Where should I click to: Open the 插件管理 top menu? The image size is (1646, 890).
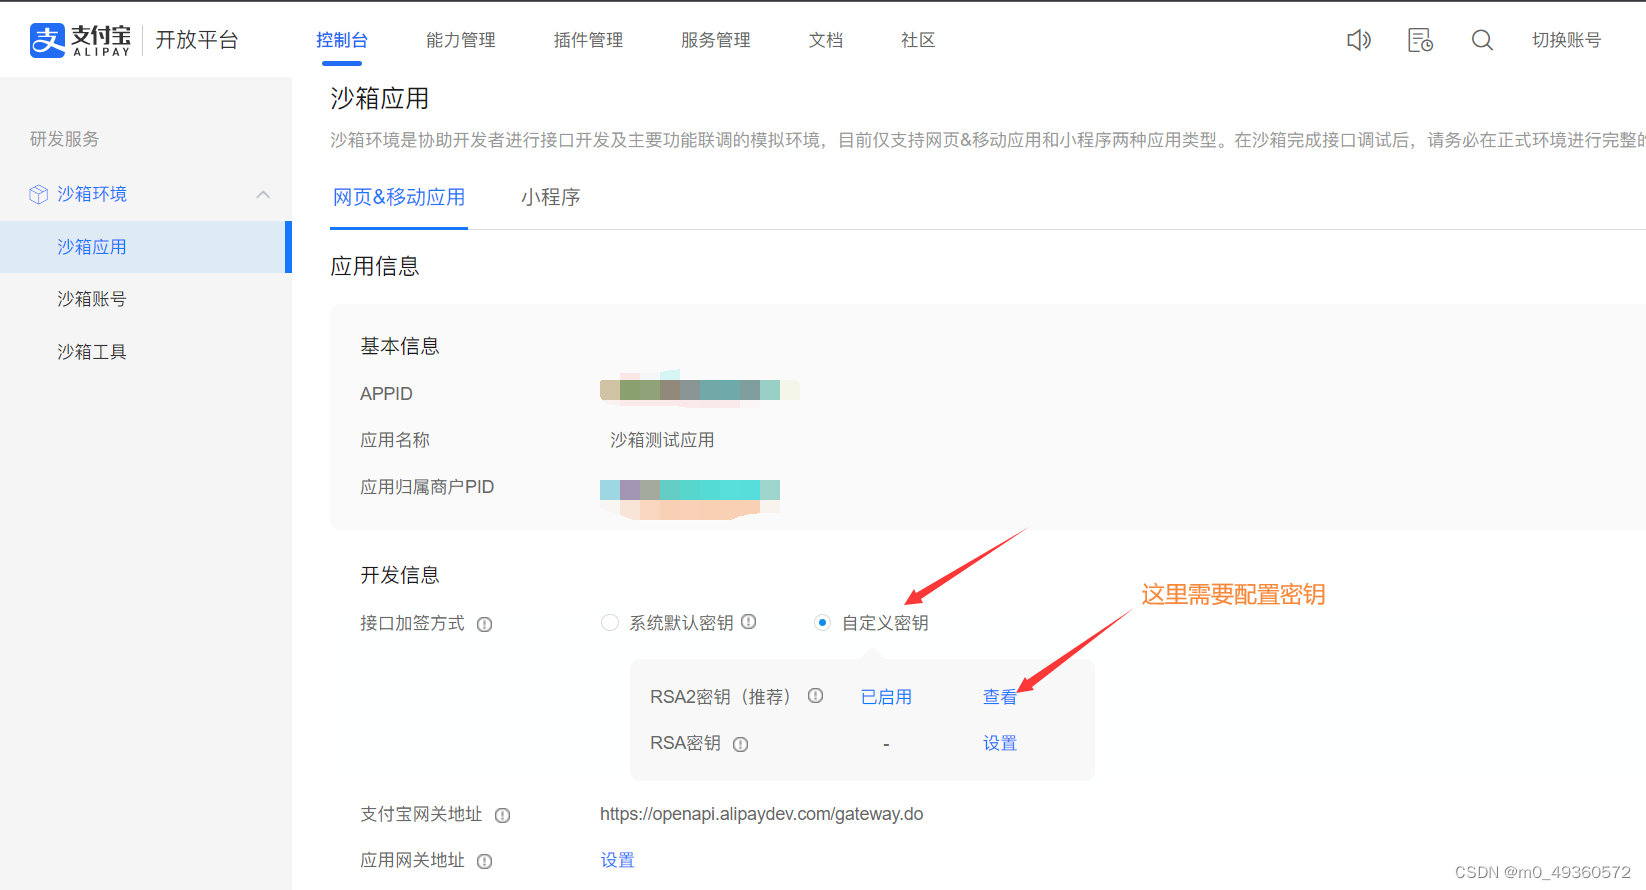tap(588, 40)
